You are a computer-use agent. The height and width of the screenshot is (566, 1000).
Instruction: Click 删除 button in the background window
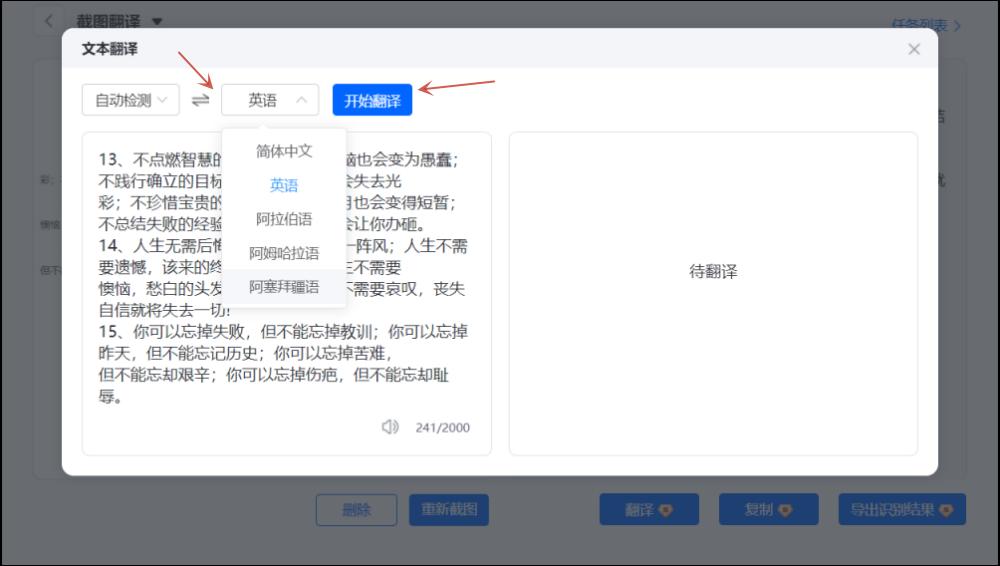[x=357, y=509]
